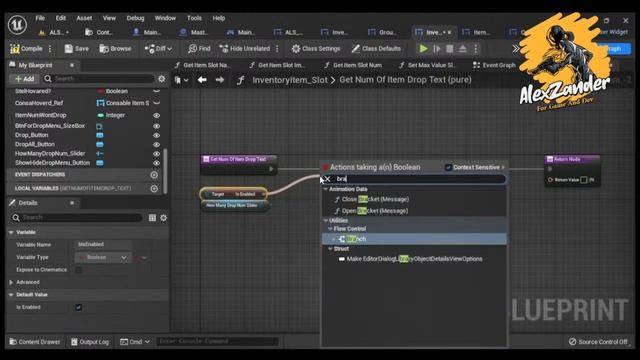Open the Window menu
Image resolution: width=640 pixels, height=360 pixels.
pos(165,18)
